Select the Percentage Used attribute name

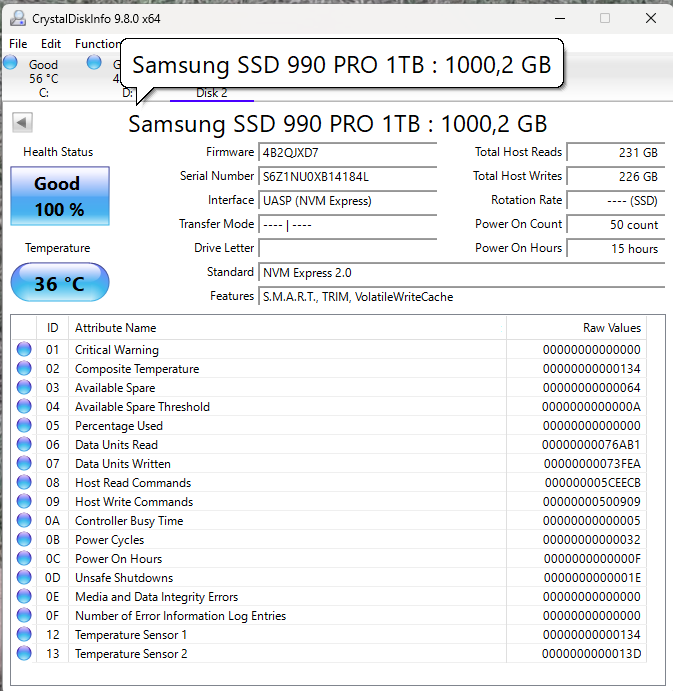click(x=119, y=426)
